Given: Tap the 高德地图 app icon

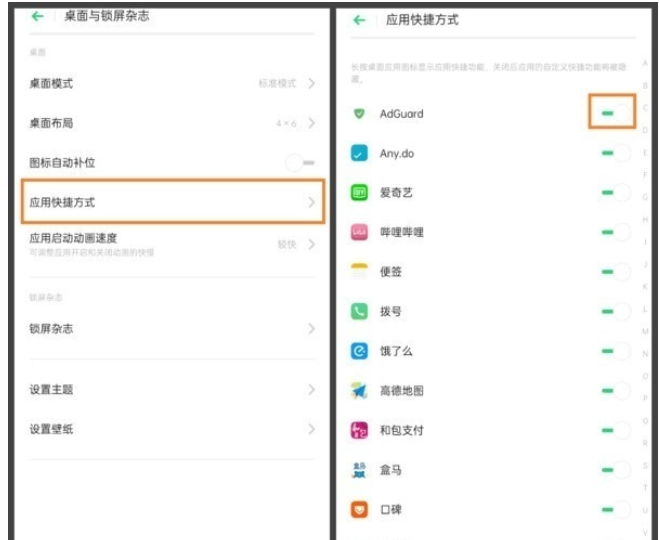Looking at the screenshot, I should [x=360, y=391].
